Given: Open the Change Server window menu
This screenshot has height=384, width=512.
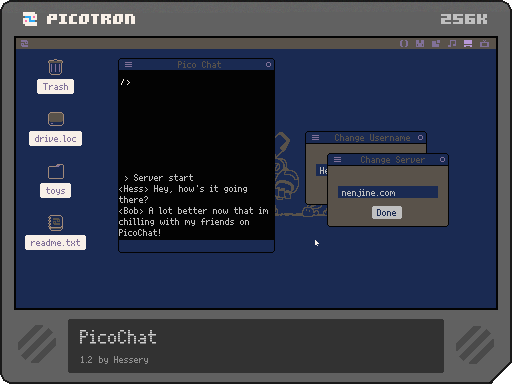Looking at the screenshot, I should (x=337, y=160).
